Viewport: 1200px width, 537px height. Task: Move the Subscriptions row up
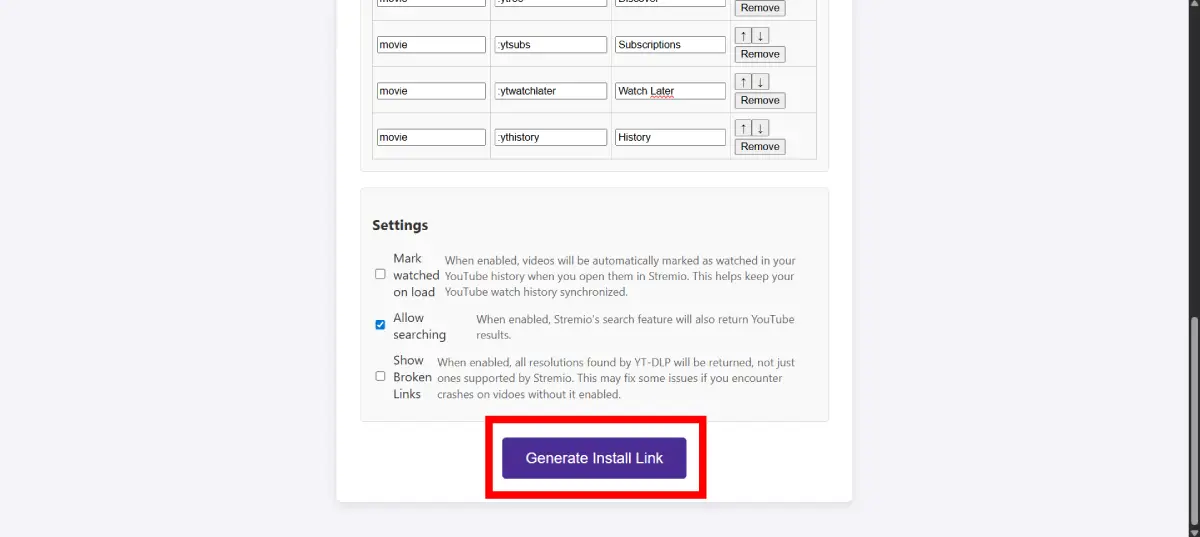[x=742, y=36]
